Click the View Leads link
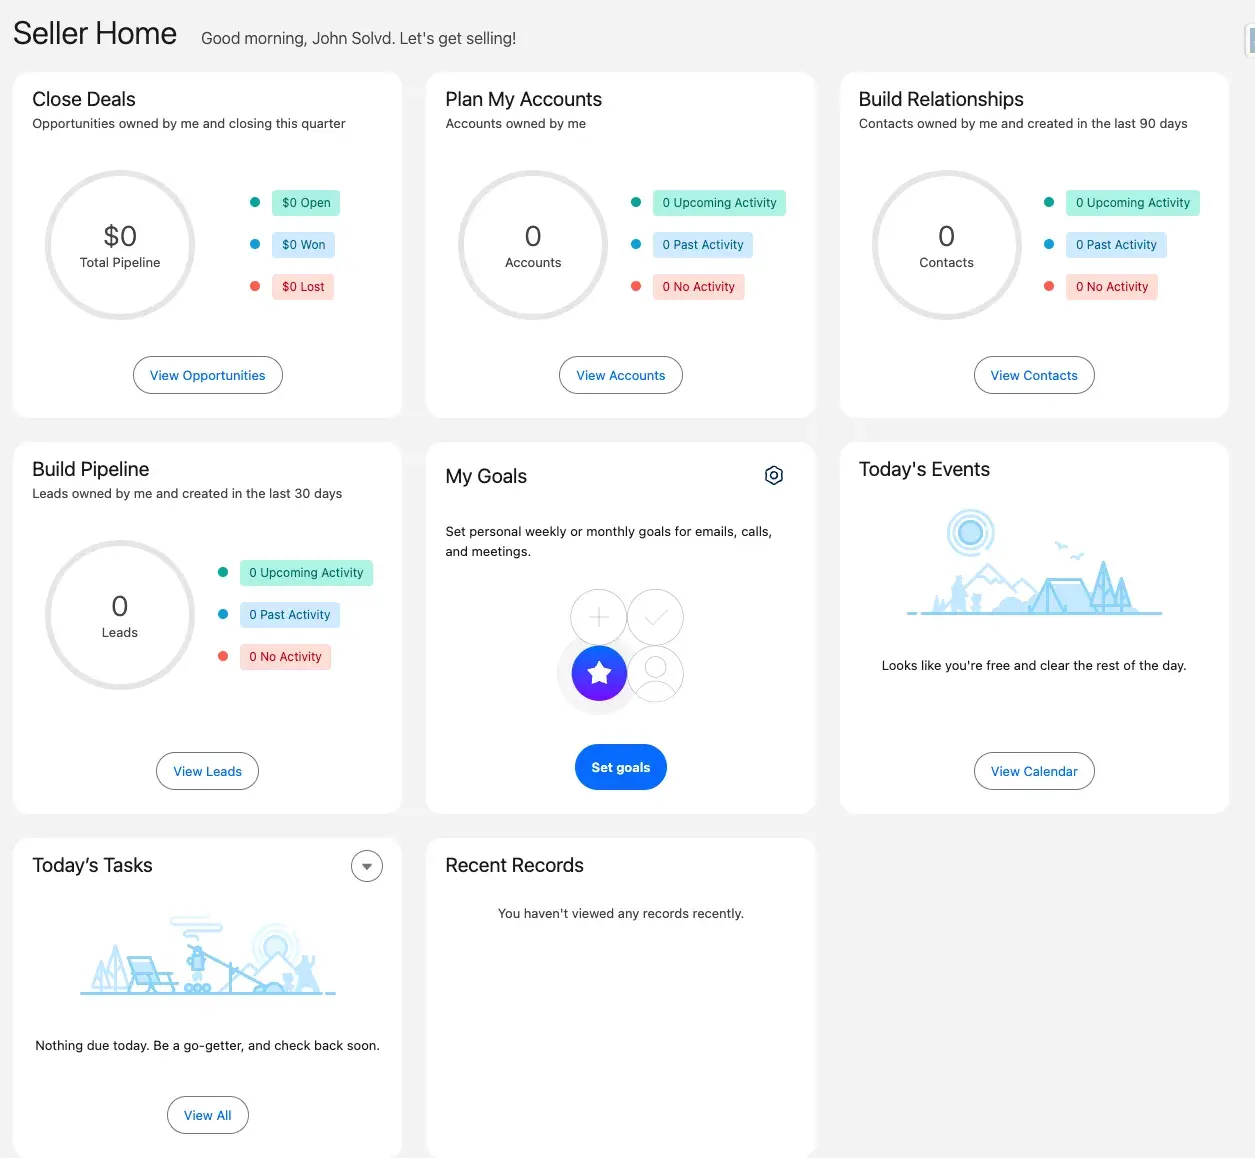Image resolution: width=1255 pixels, height=1158 pixels. coord(207,771)
